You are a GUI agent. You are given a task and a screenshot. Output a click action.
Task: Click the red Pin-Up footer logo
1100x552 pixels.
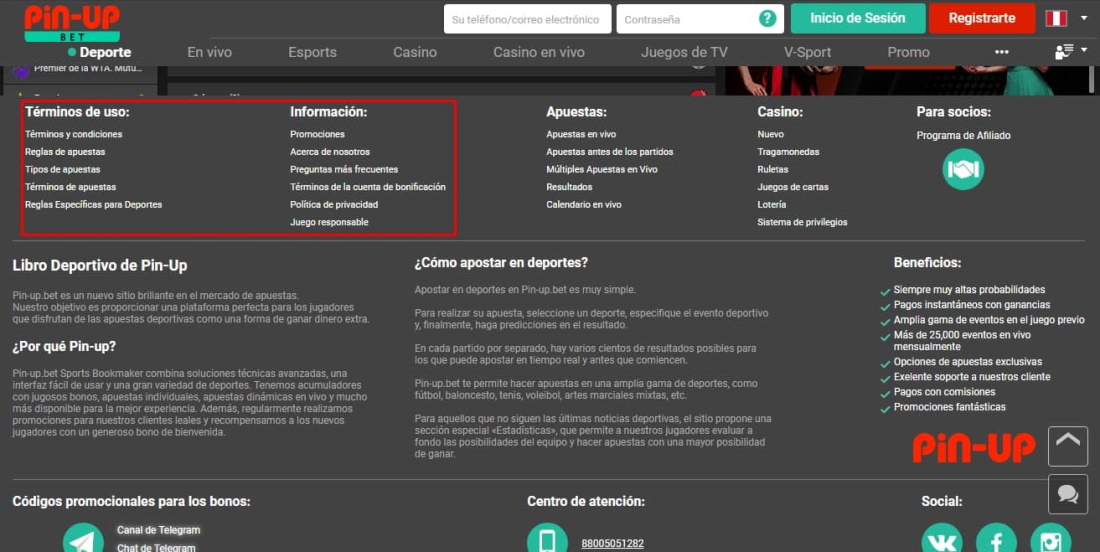(x=974, y=447)
